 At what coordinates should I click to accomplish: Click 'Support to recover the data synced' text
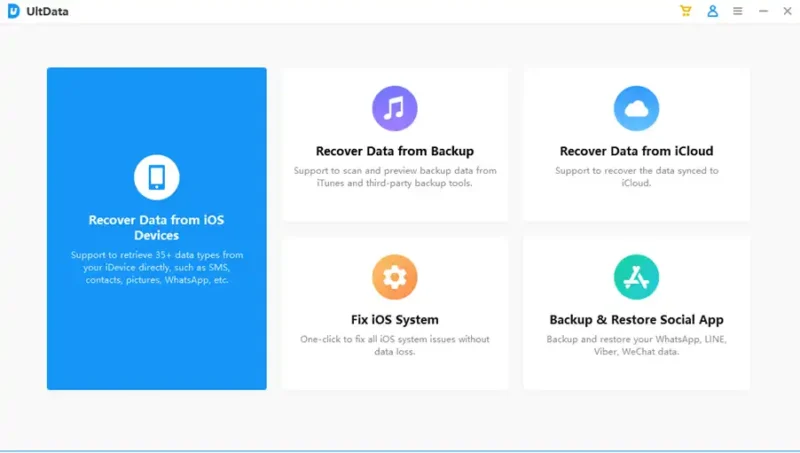point(636,177)
